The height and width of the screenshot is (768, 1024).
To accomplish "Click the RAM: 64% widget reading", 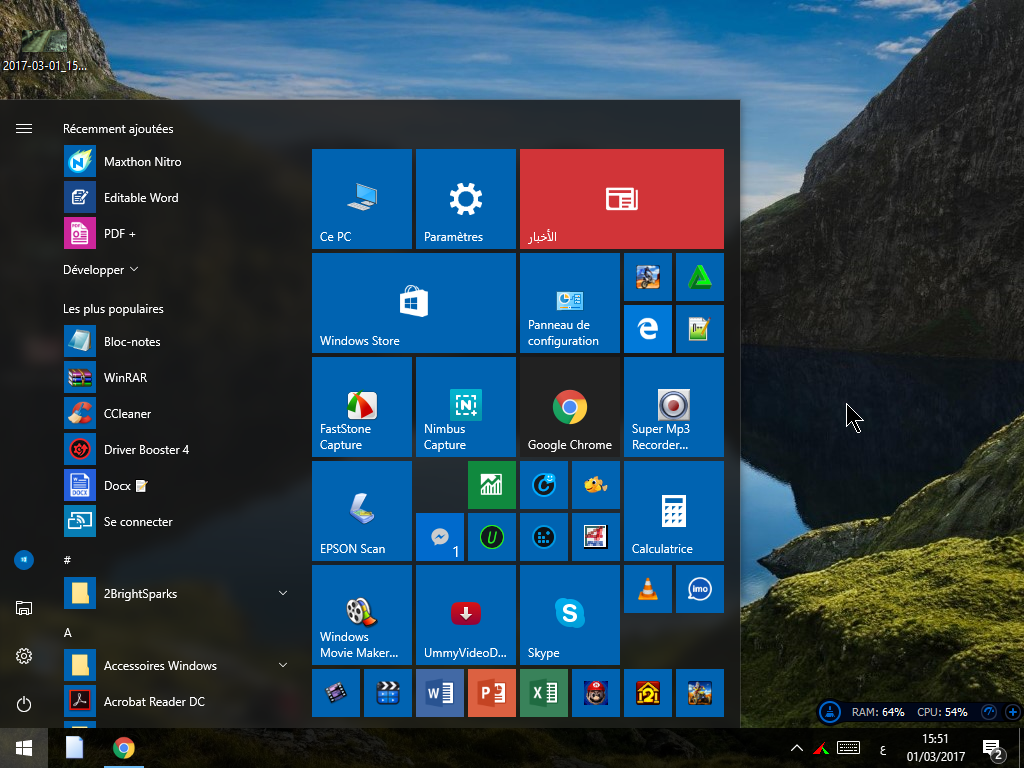I will click(878, 712).
